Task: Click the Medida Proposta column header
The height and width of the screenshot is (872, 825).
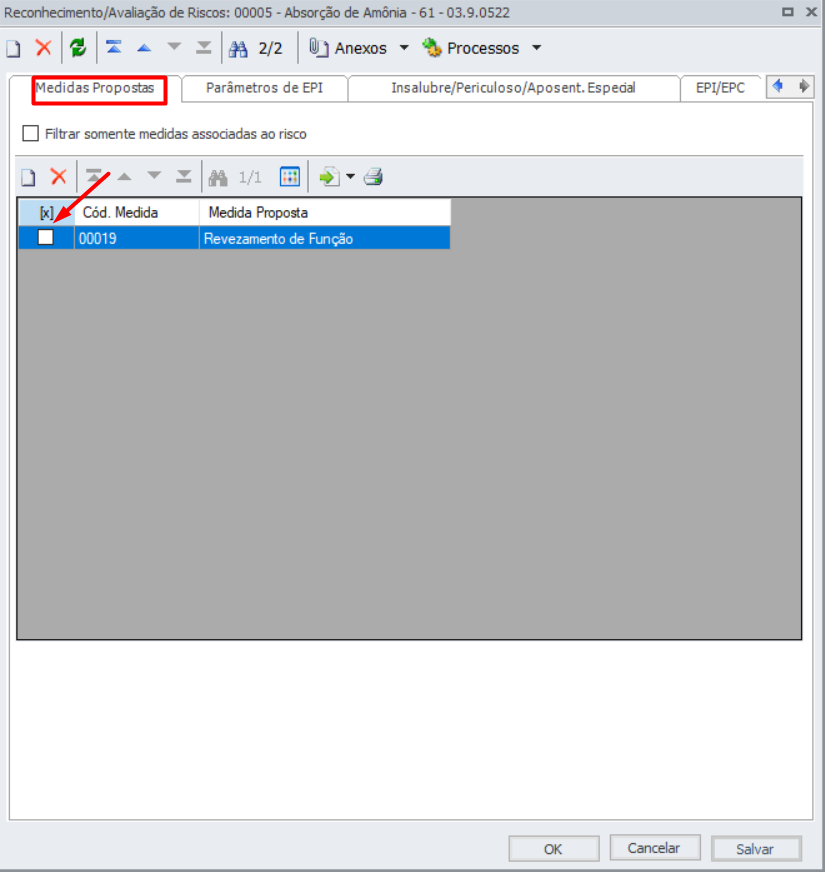Action: pyautogui.click(x=325, y=212)
